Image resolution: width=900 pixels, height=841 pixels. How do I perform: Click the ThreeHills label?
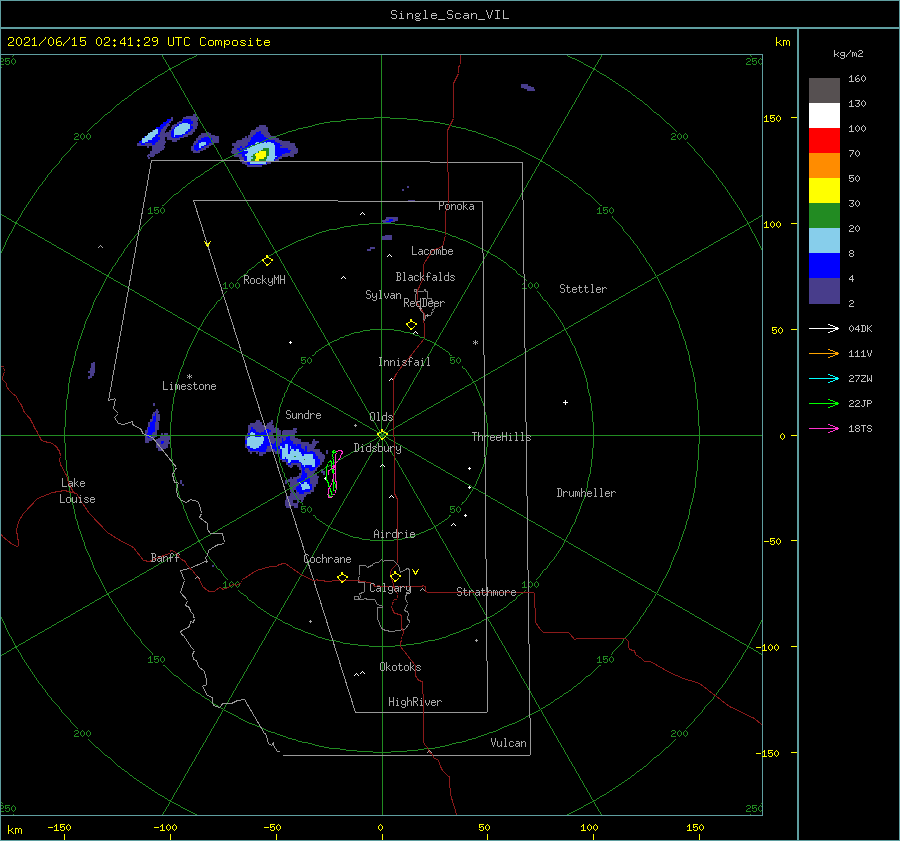click(501, 437)
